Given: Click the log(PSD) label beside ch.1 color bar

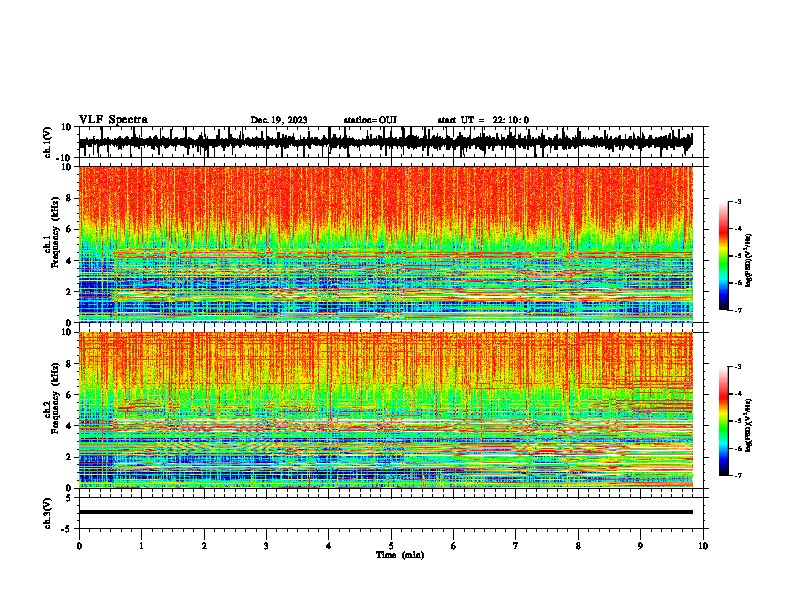Looking at the screenshot, I should click(x=749, y=260).
